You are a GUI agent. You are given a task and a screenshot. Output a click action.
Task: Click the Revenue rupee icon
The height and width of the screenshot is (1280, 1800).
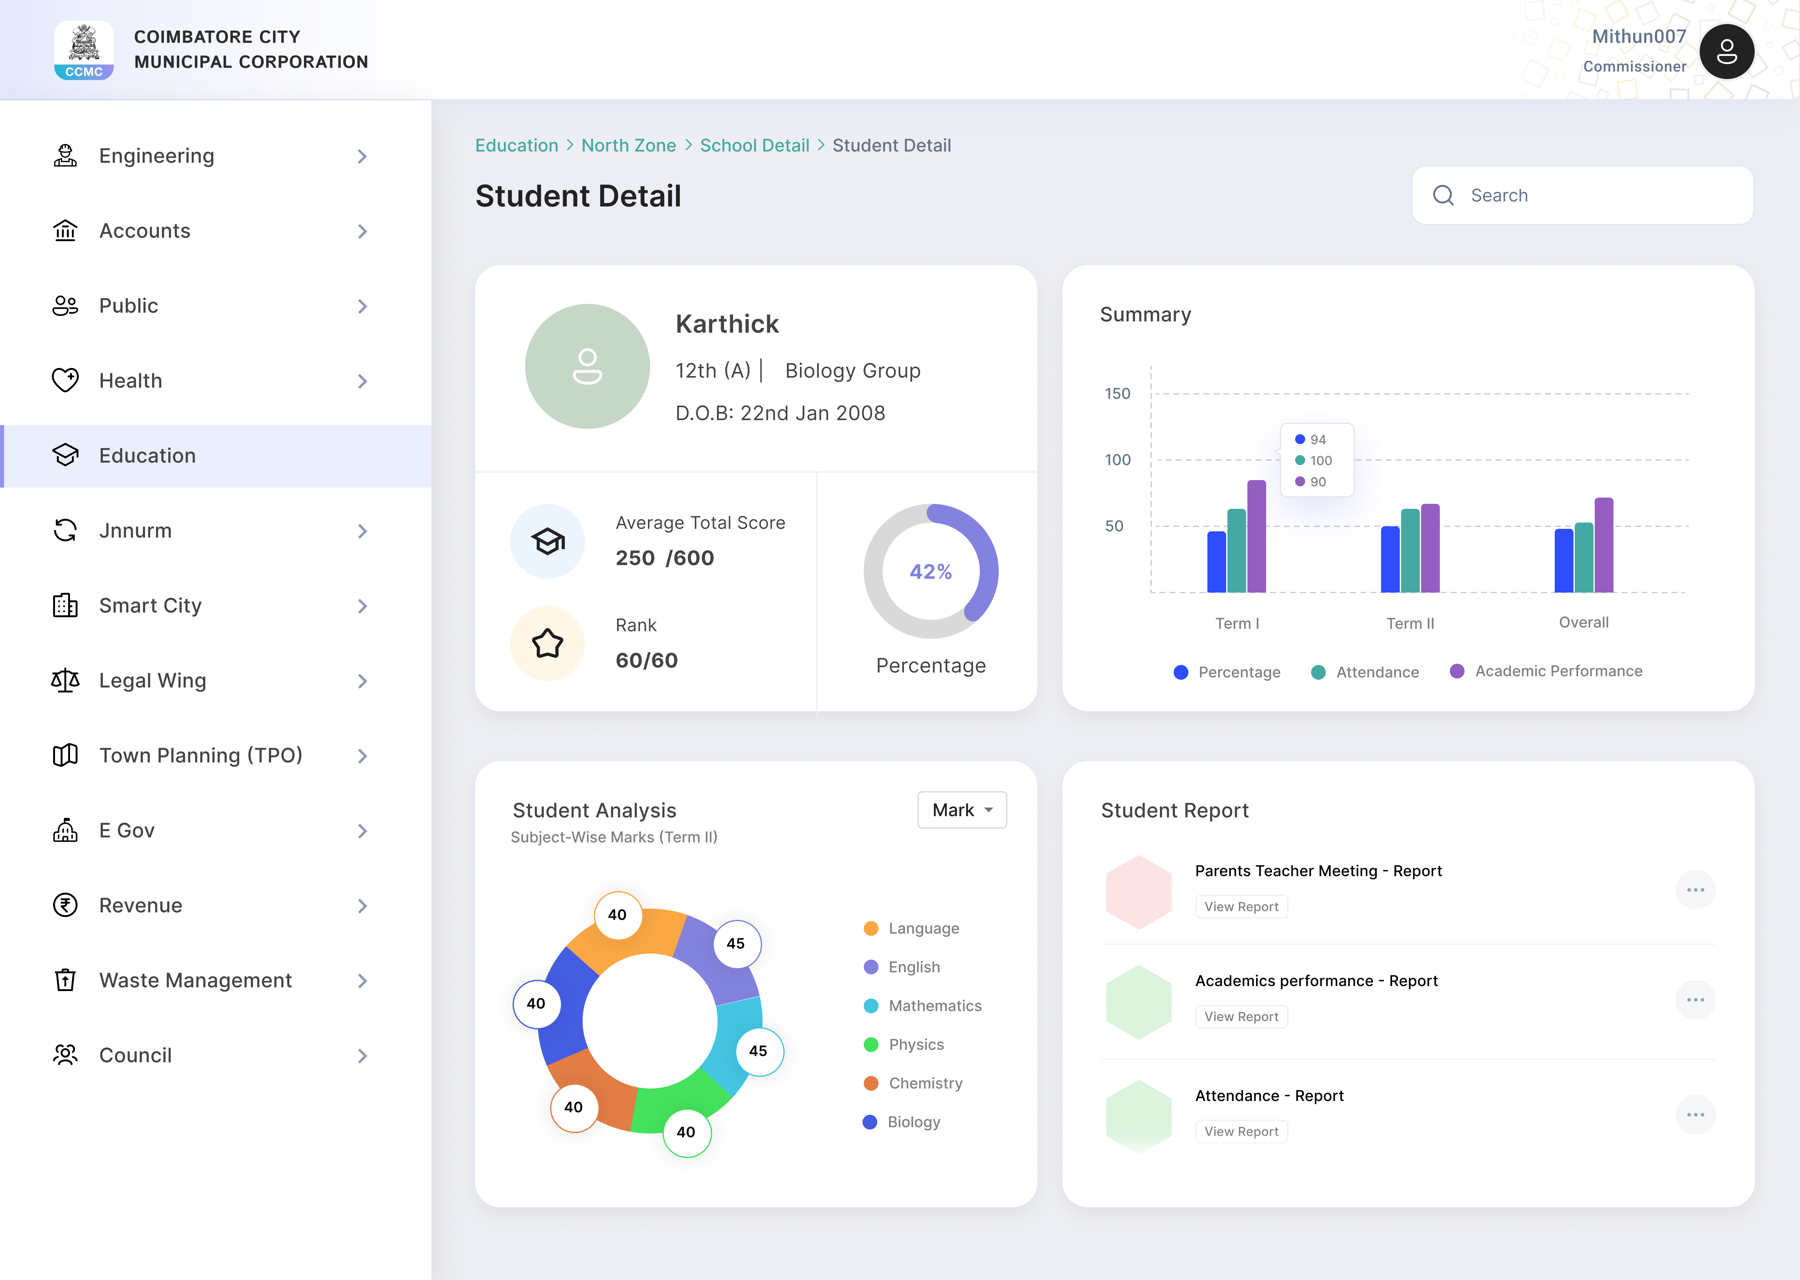[65, 906]
